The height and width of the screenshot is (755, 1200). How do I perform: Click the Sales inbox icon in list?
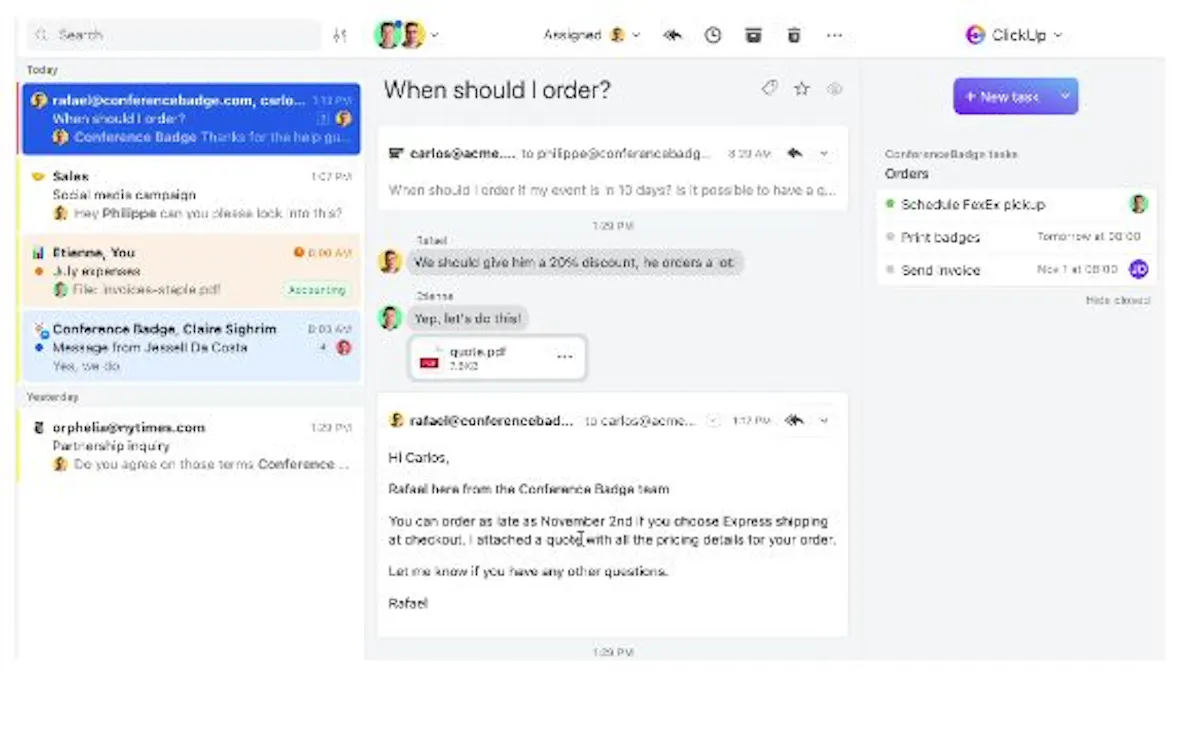pos(38,176)
